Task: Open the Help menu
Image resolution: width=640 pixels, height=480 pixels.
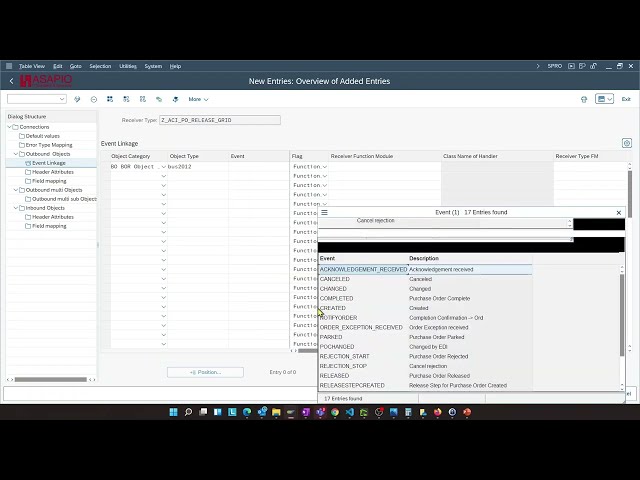Action: (175, 66)
